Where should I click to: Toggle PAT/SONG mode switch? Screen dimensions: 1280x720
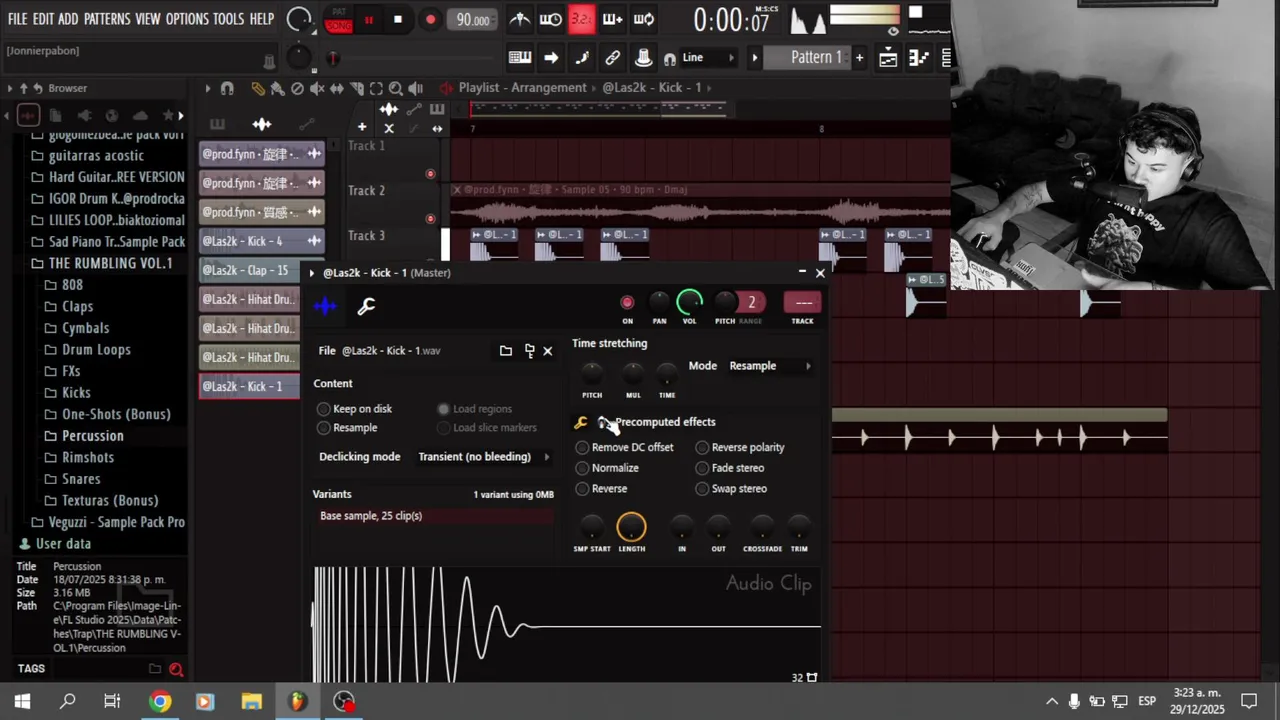click(338, 20)
